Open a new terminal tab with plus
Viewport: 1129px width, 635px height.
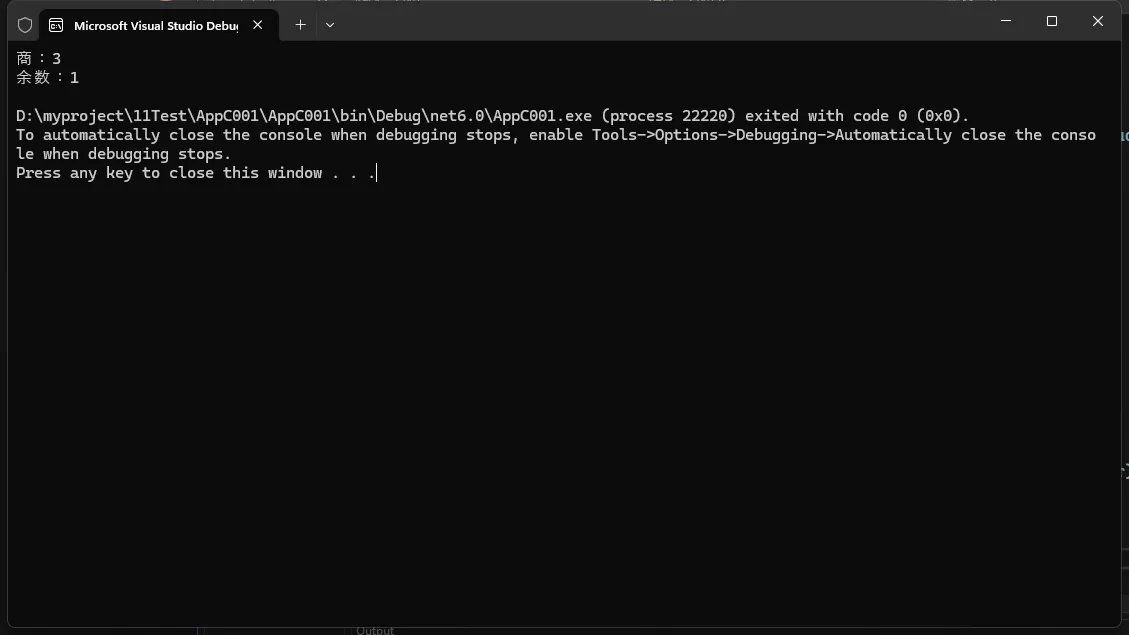coord(300,25)
